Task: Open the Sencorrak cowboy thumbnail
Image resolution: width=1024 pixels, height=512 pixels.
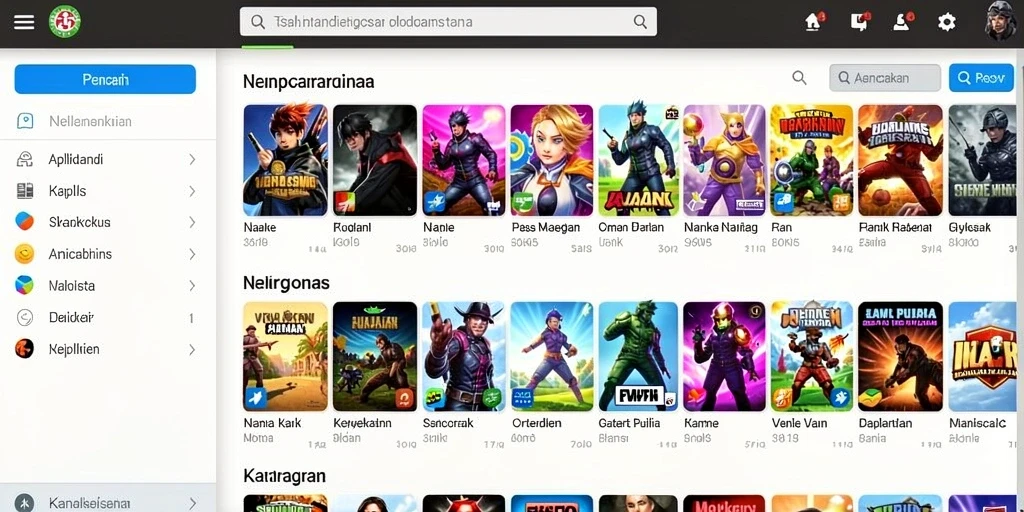Action: (463, 357)
